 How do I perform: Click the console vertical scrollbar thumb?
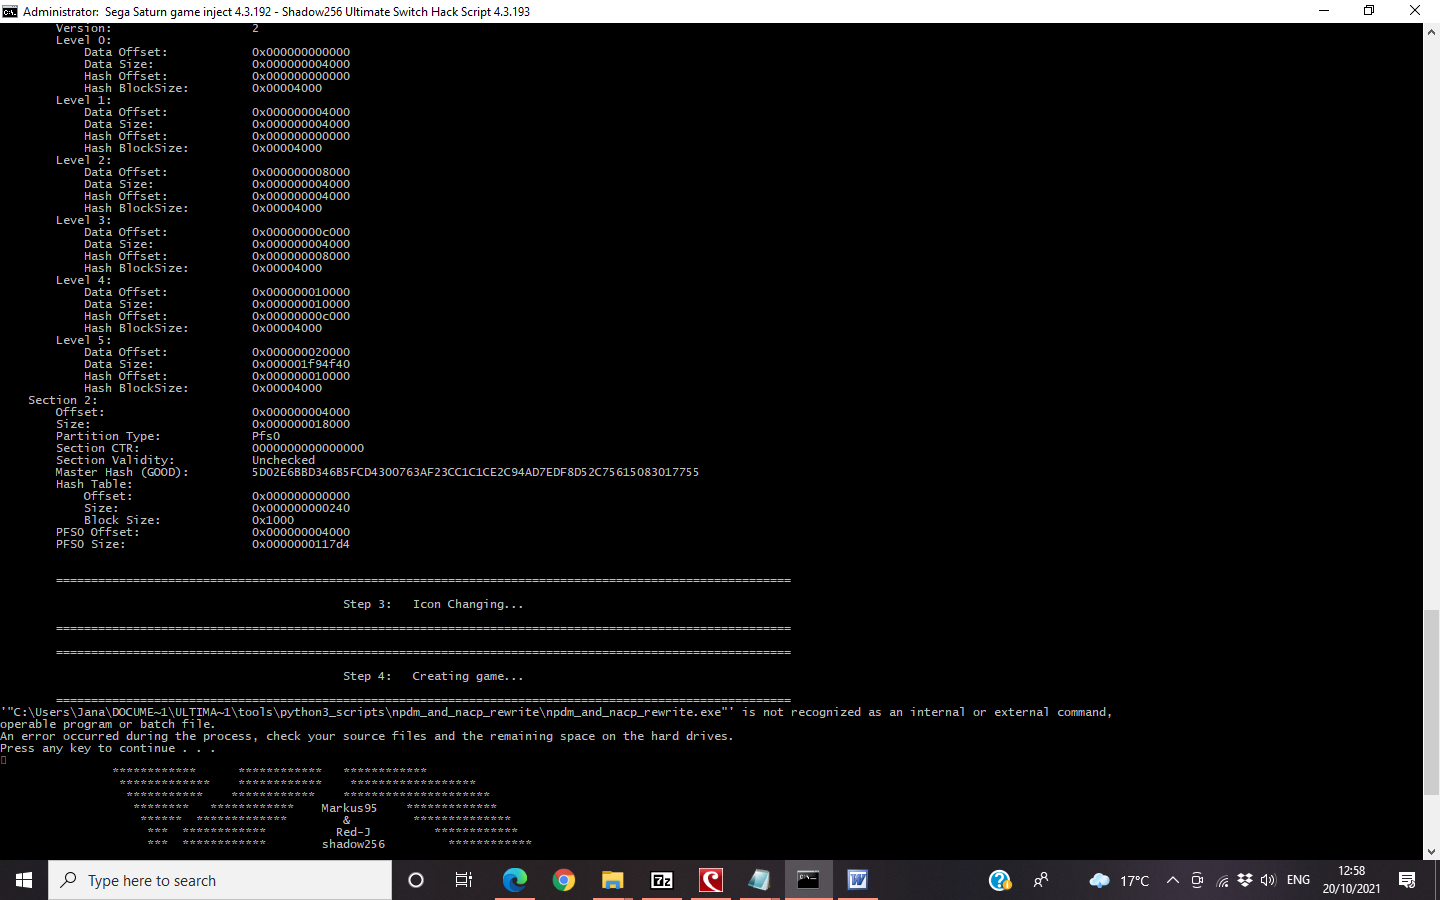point(1431,701)
